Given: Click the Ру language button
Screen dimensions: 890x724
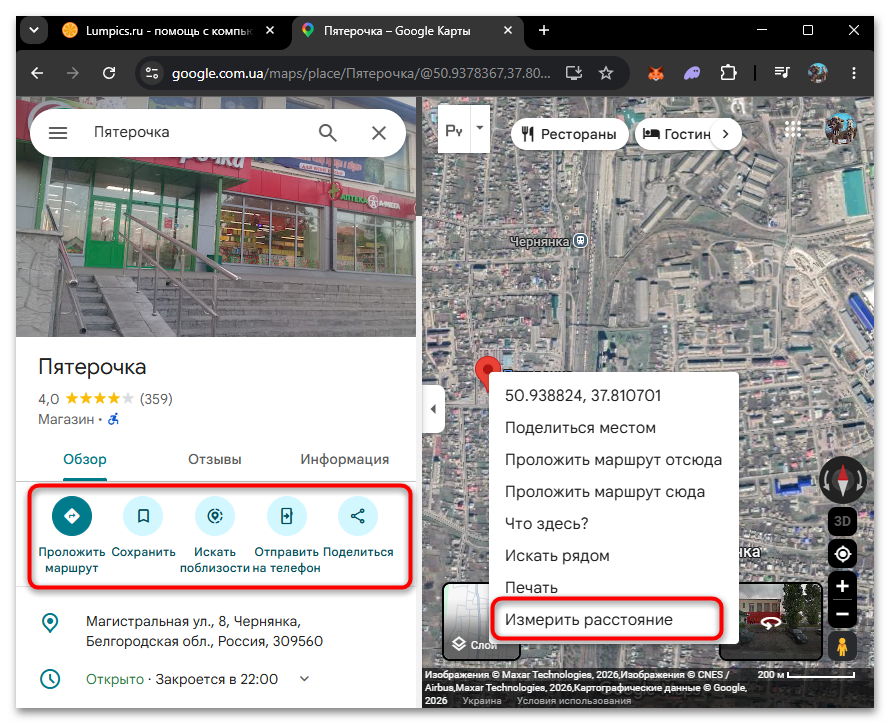Looking at the screenshot, I should 454,131.
